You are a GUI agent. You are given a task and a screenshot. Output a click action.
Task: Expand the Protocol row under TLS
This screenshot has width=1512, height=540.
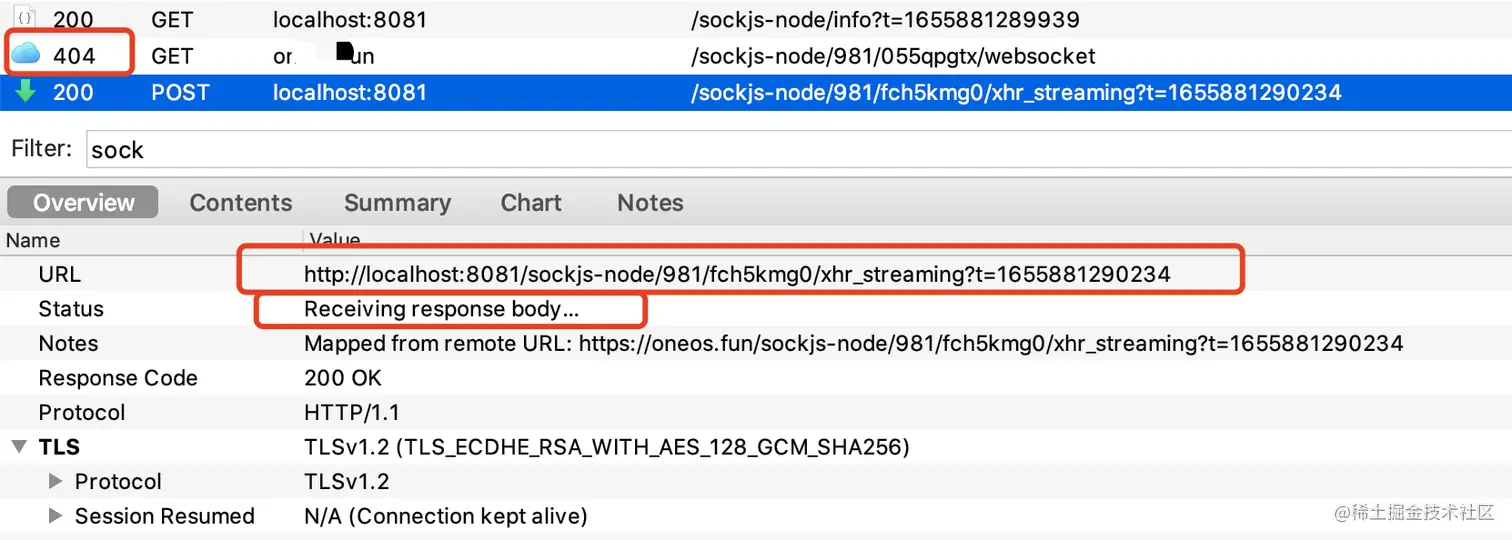pos(57,482)
